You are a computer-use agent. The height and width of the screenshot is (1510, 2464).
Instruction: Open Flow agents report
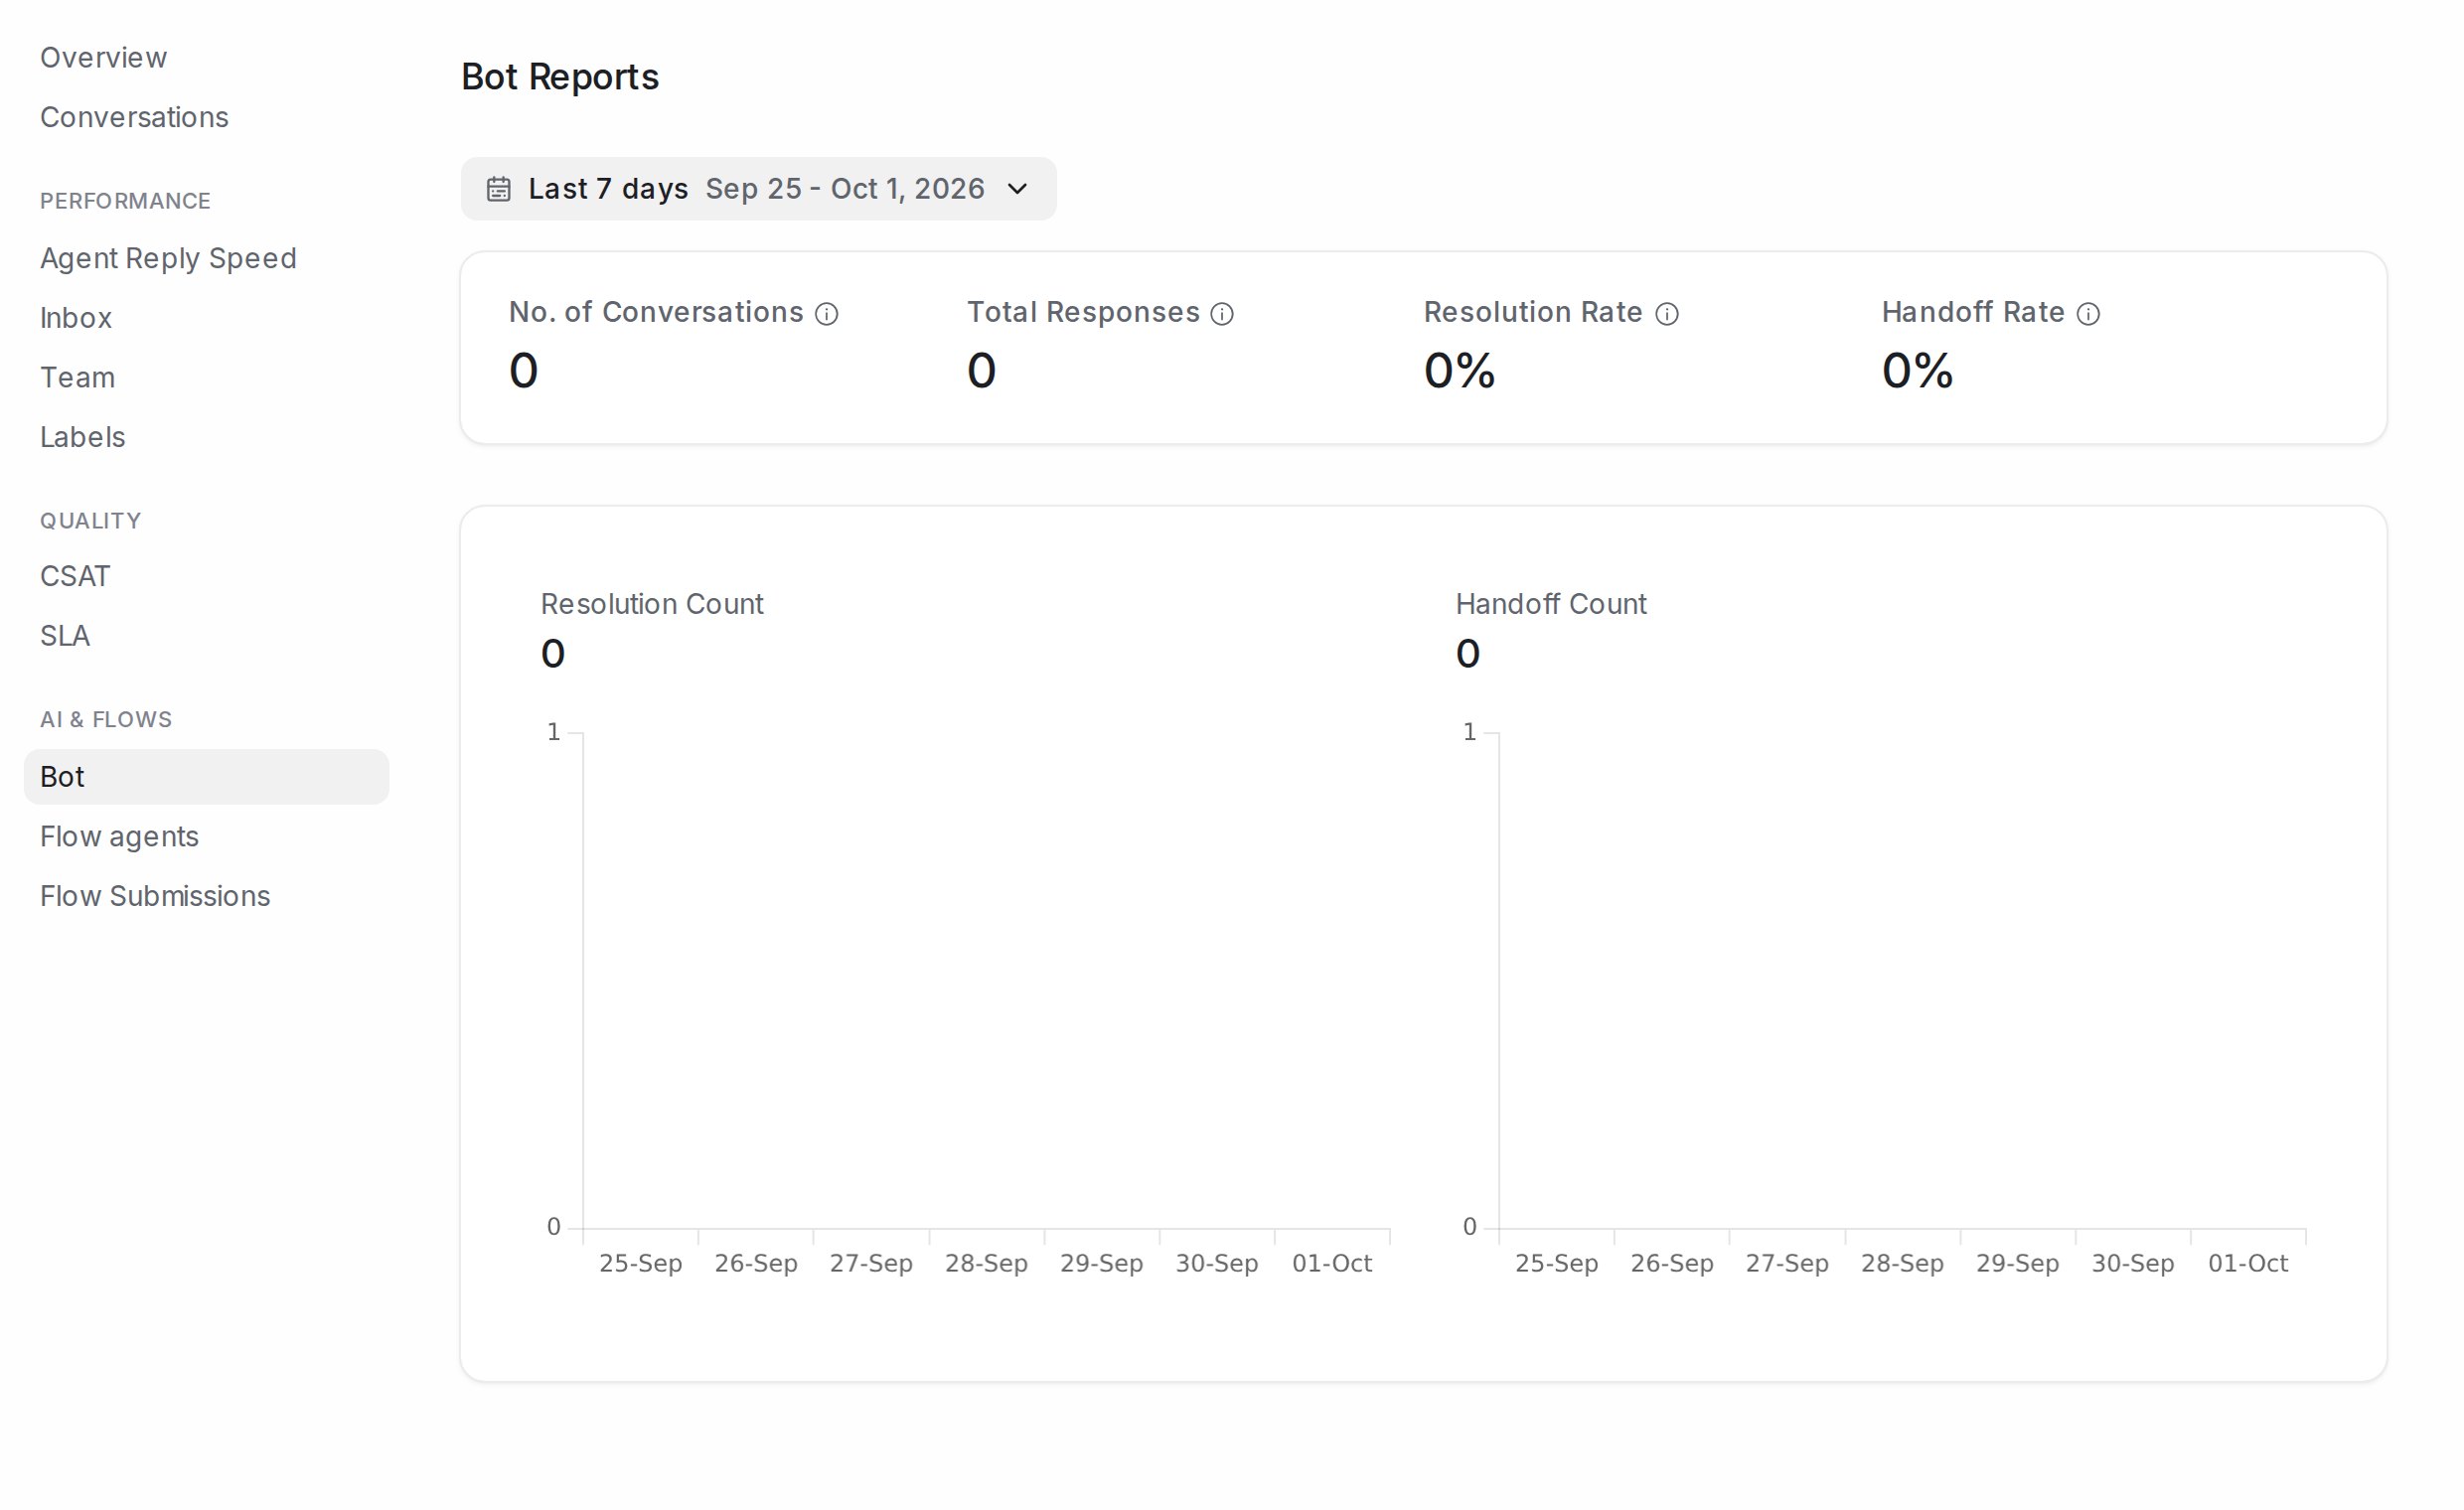(119, 836)
